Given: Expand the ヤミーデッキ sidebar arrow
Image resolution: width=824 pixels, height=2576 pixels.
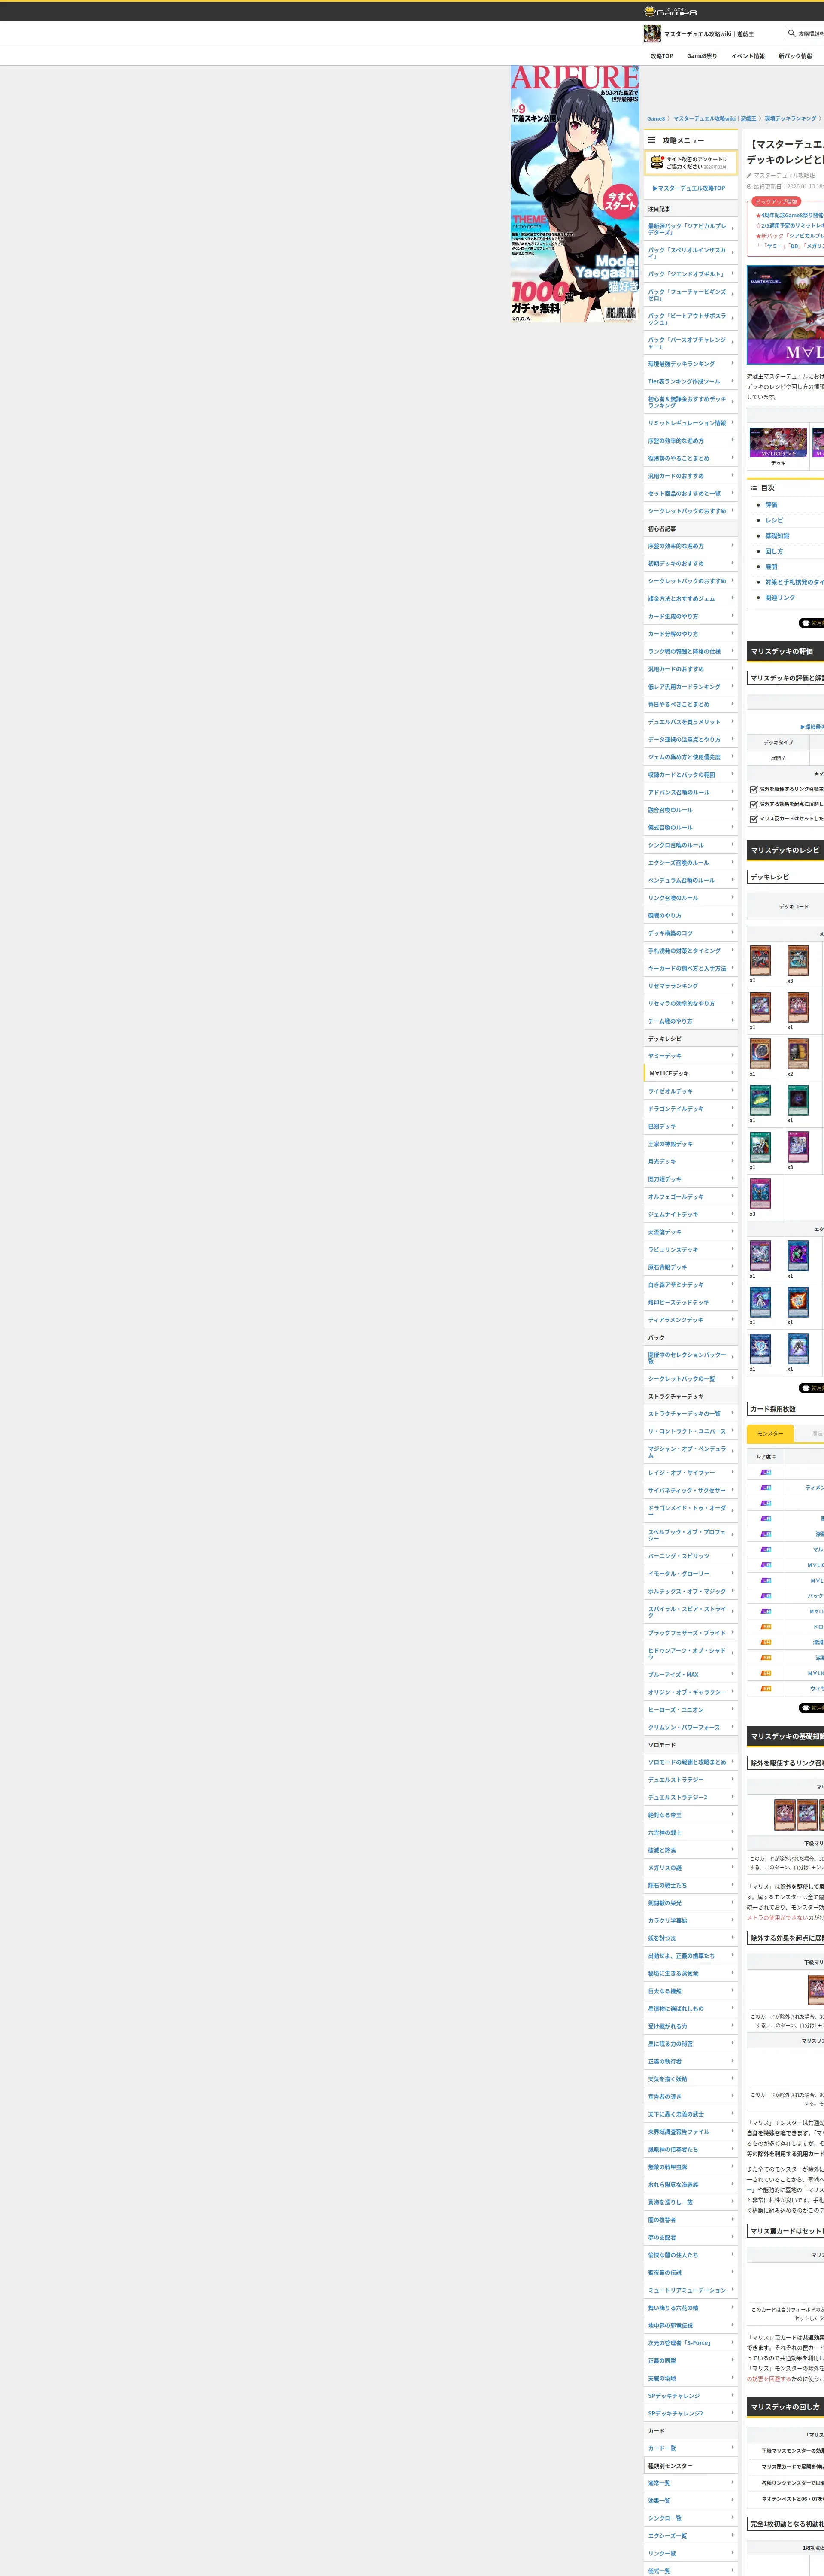Looking at the screenshot, I should coord(732,1055).
